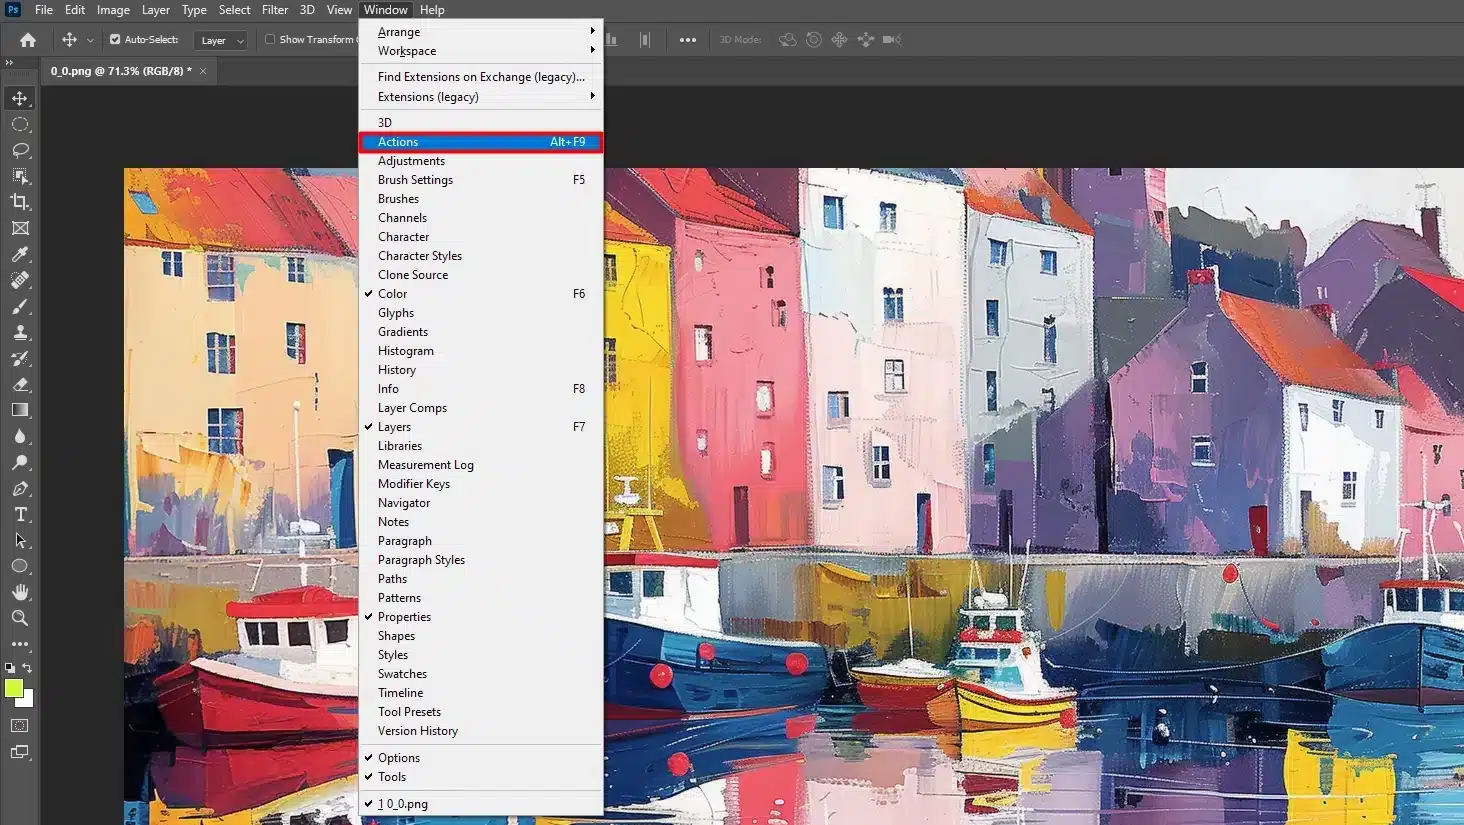Select the Gradient tool
Viewport: 1464px width, 825px height.
click(20, 410)
